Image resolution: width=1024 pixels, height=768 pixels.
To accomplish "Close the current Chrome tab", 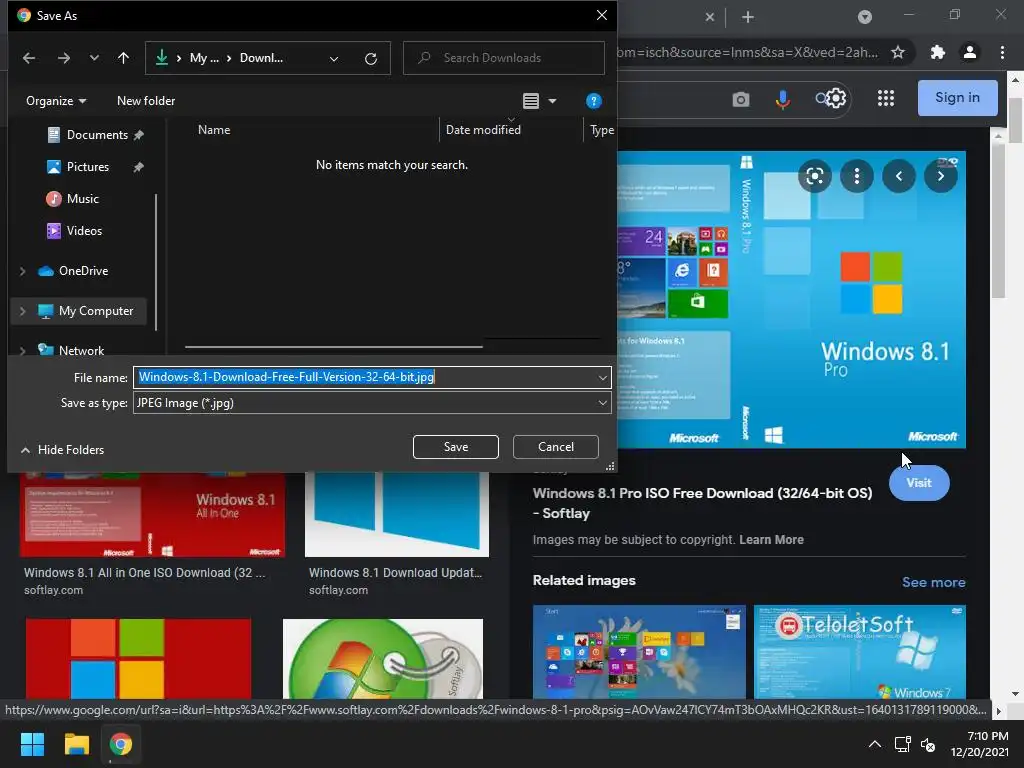I will [x=710, y=17].
